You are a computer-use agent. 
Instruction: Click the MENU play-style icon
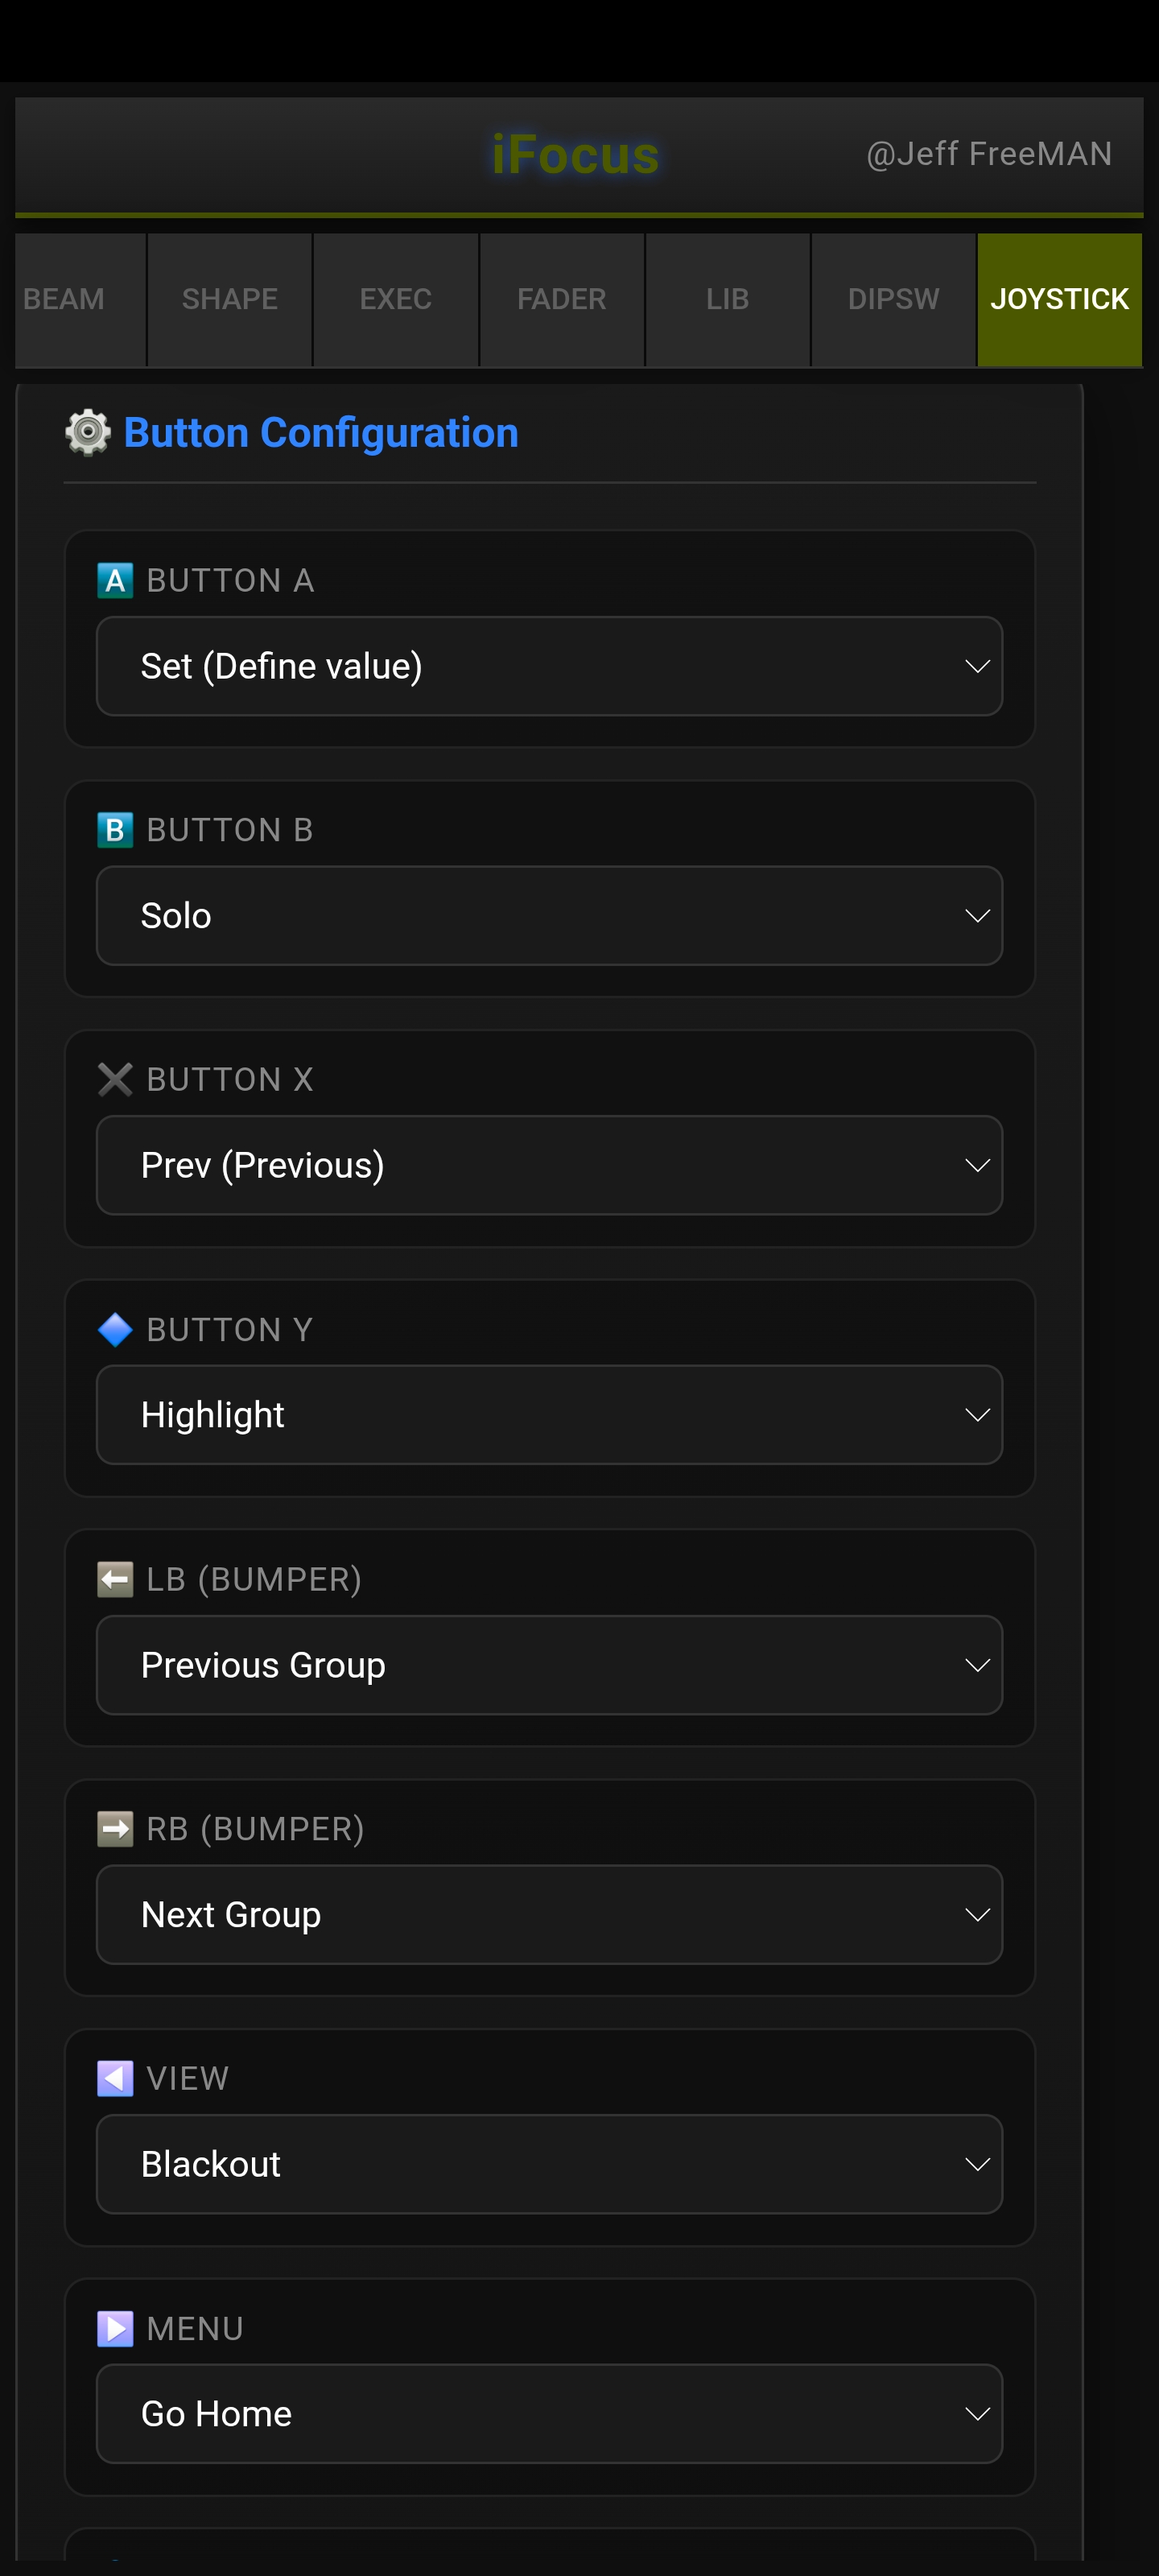coord(115,2328)
